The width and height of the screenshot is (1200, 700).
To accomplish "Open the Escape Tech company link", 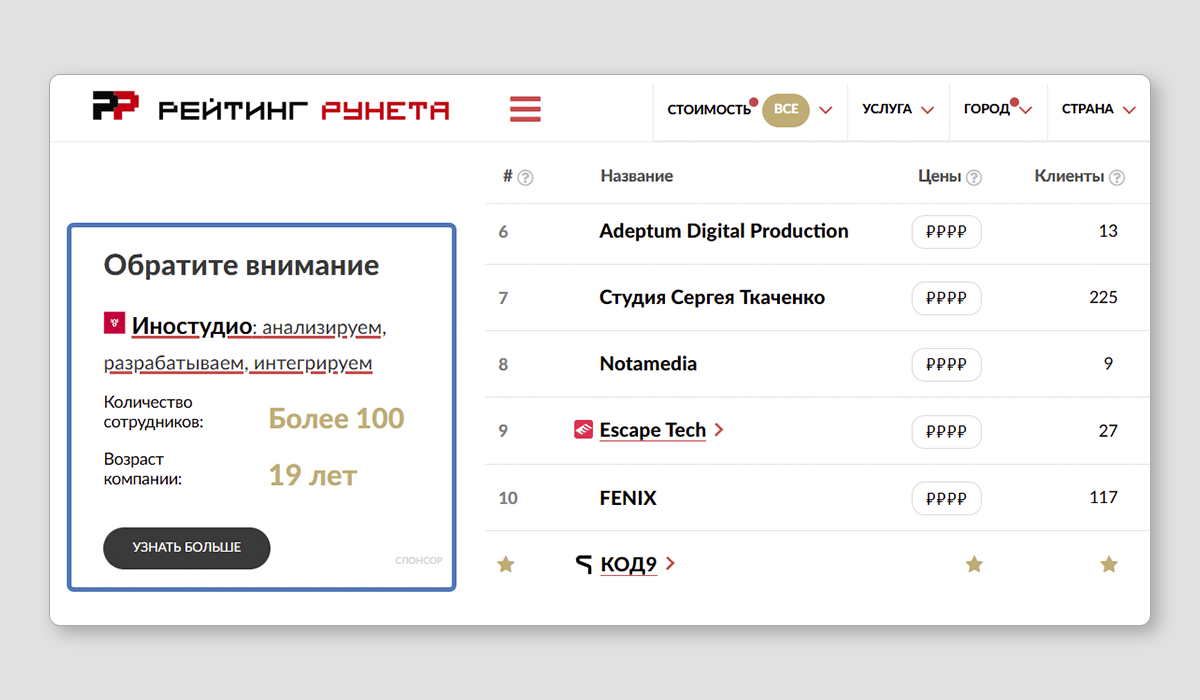I will pyautogui.click(x=653, y=430).
